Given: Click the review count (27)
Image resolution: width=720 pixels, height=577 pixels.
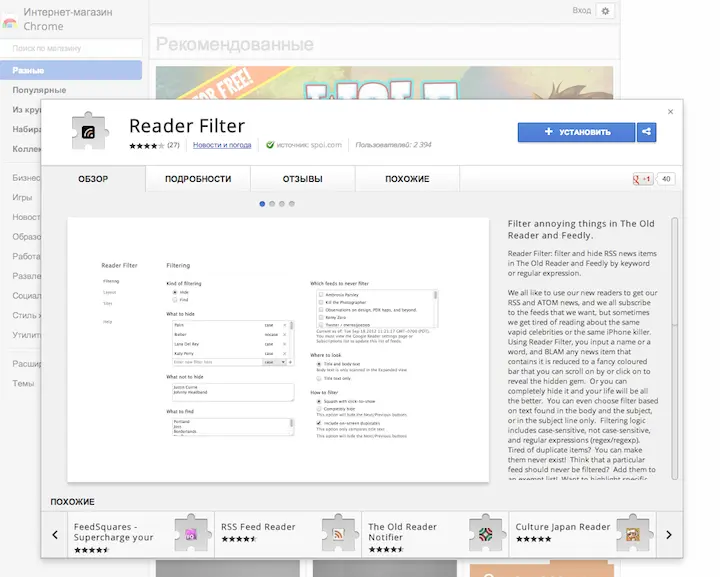Looking at the screenshot, I should pyautogui.click(x=173, y=145).
